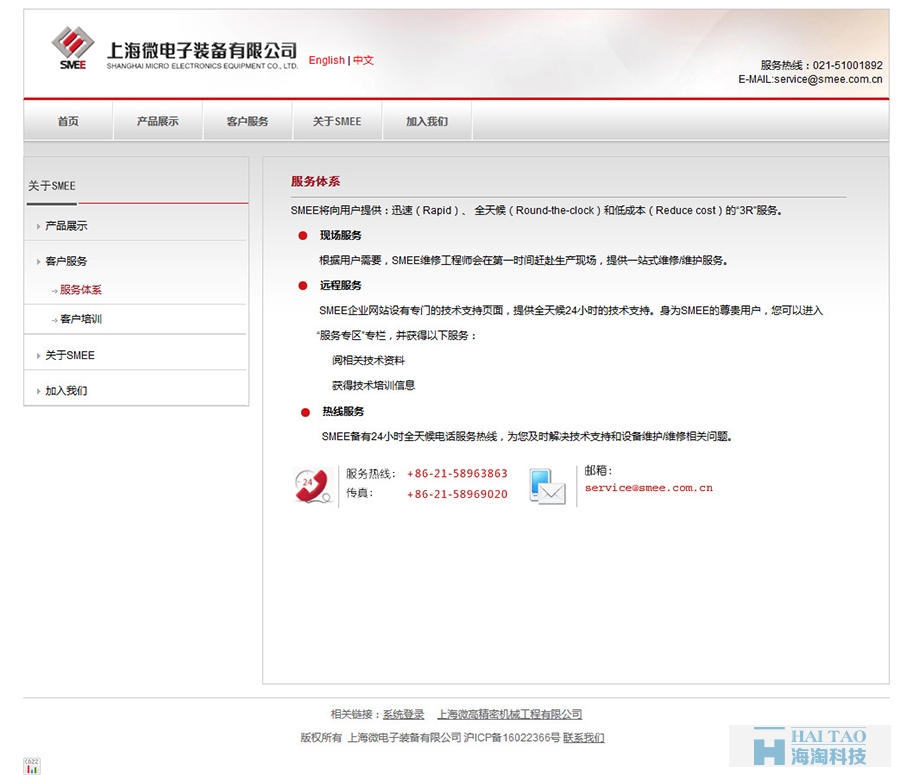Viewport: 900px width, 775px height.
Task: Click the header E-MAIL address text
Action: click(x=810, y=79)
